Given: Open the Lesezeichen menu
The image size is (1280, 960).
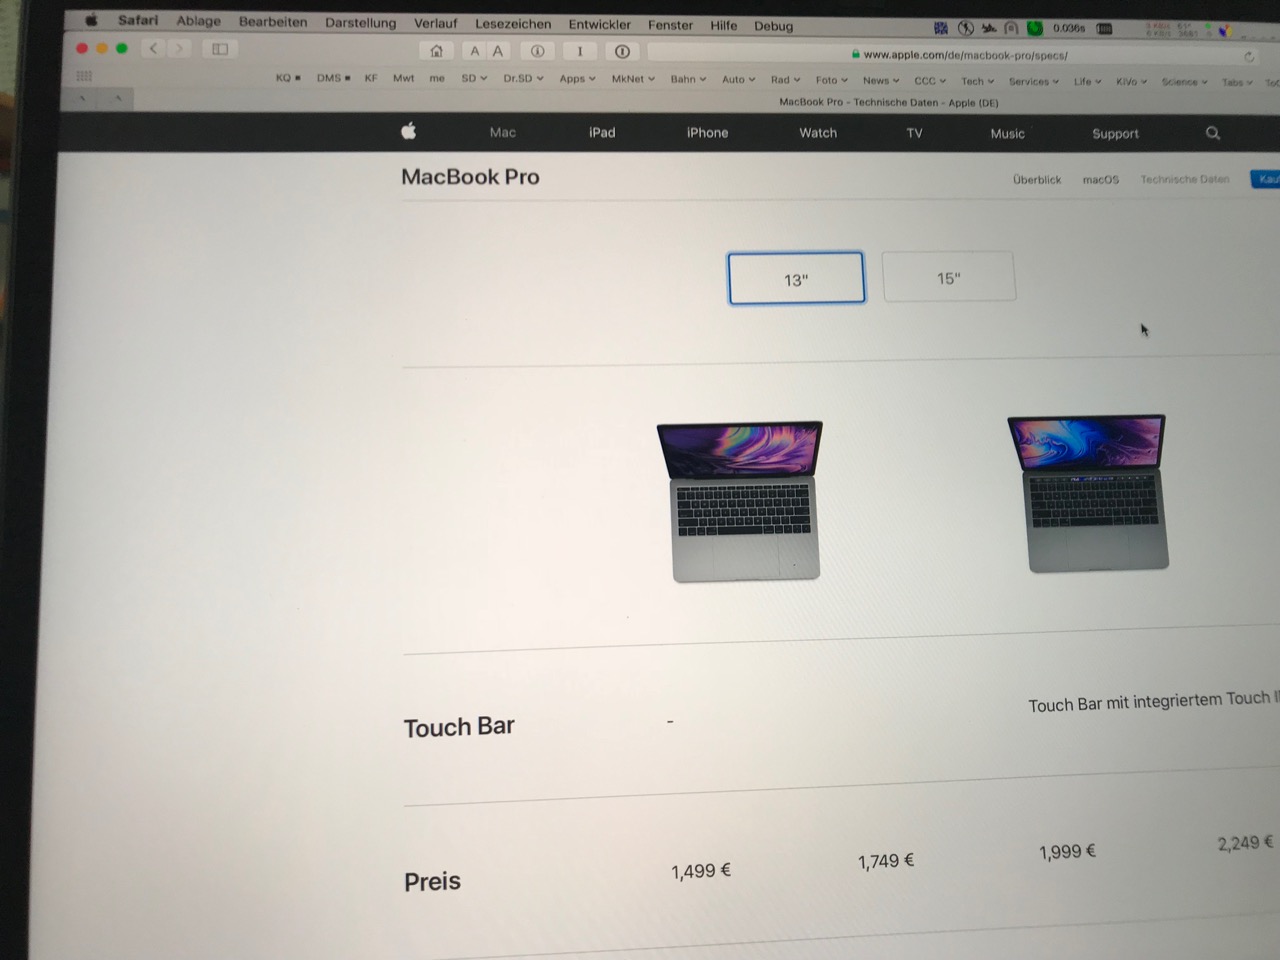Looking at the screenshot, I should coord(513,23).
